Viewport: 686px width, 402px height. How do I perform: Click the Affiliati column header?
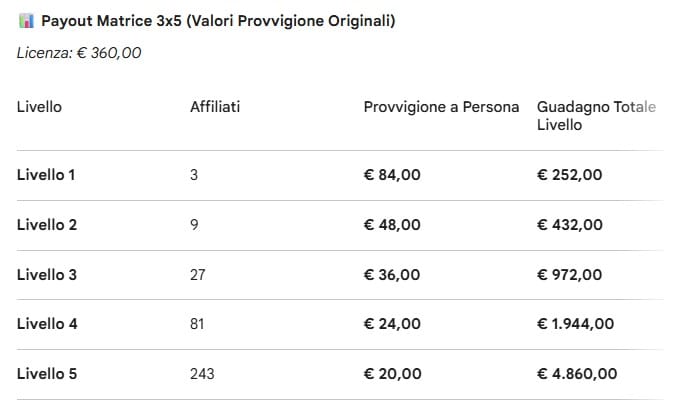click(x=214, y=107)
